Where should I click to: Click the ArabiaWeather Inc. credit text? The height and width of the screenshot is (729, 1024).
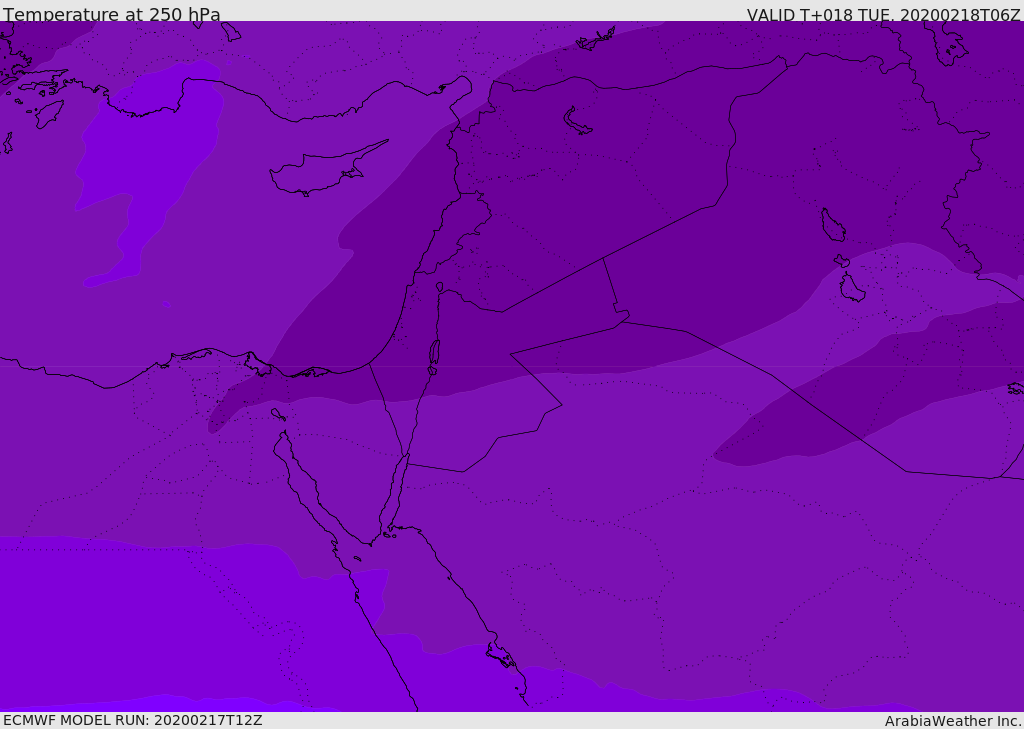(954, 721)
